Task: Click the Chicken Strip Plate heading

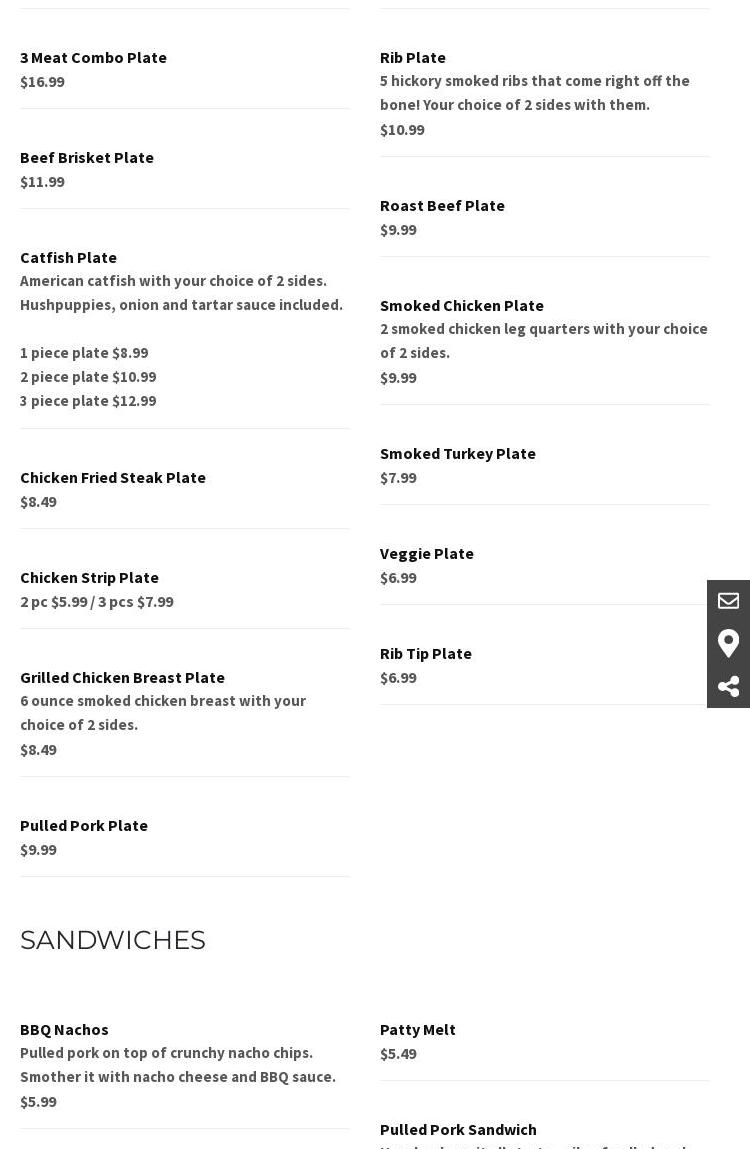Action: tap(89, 577)
